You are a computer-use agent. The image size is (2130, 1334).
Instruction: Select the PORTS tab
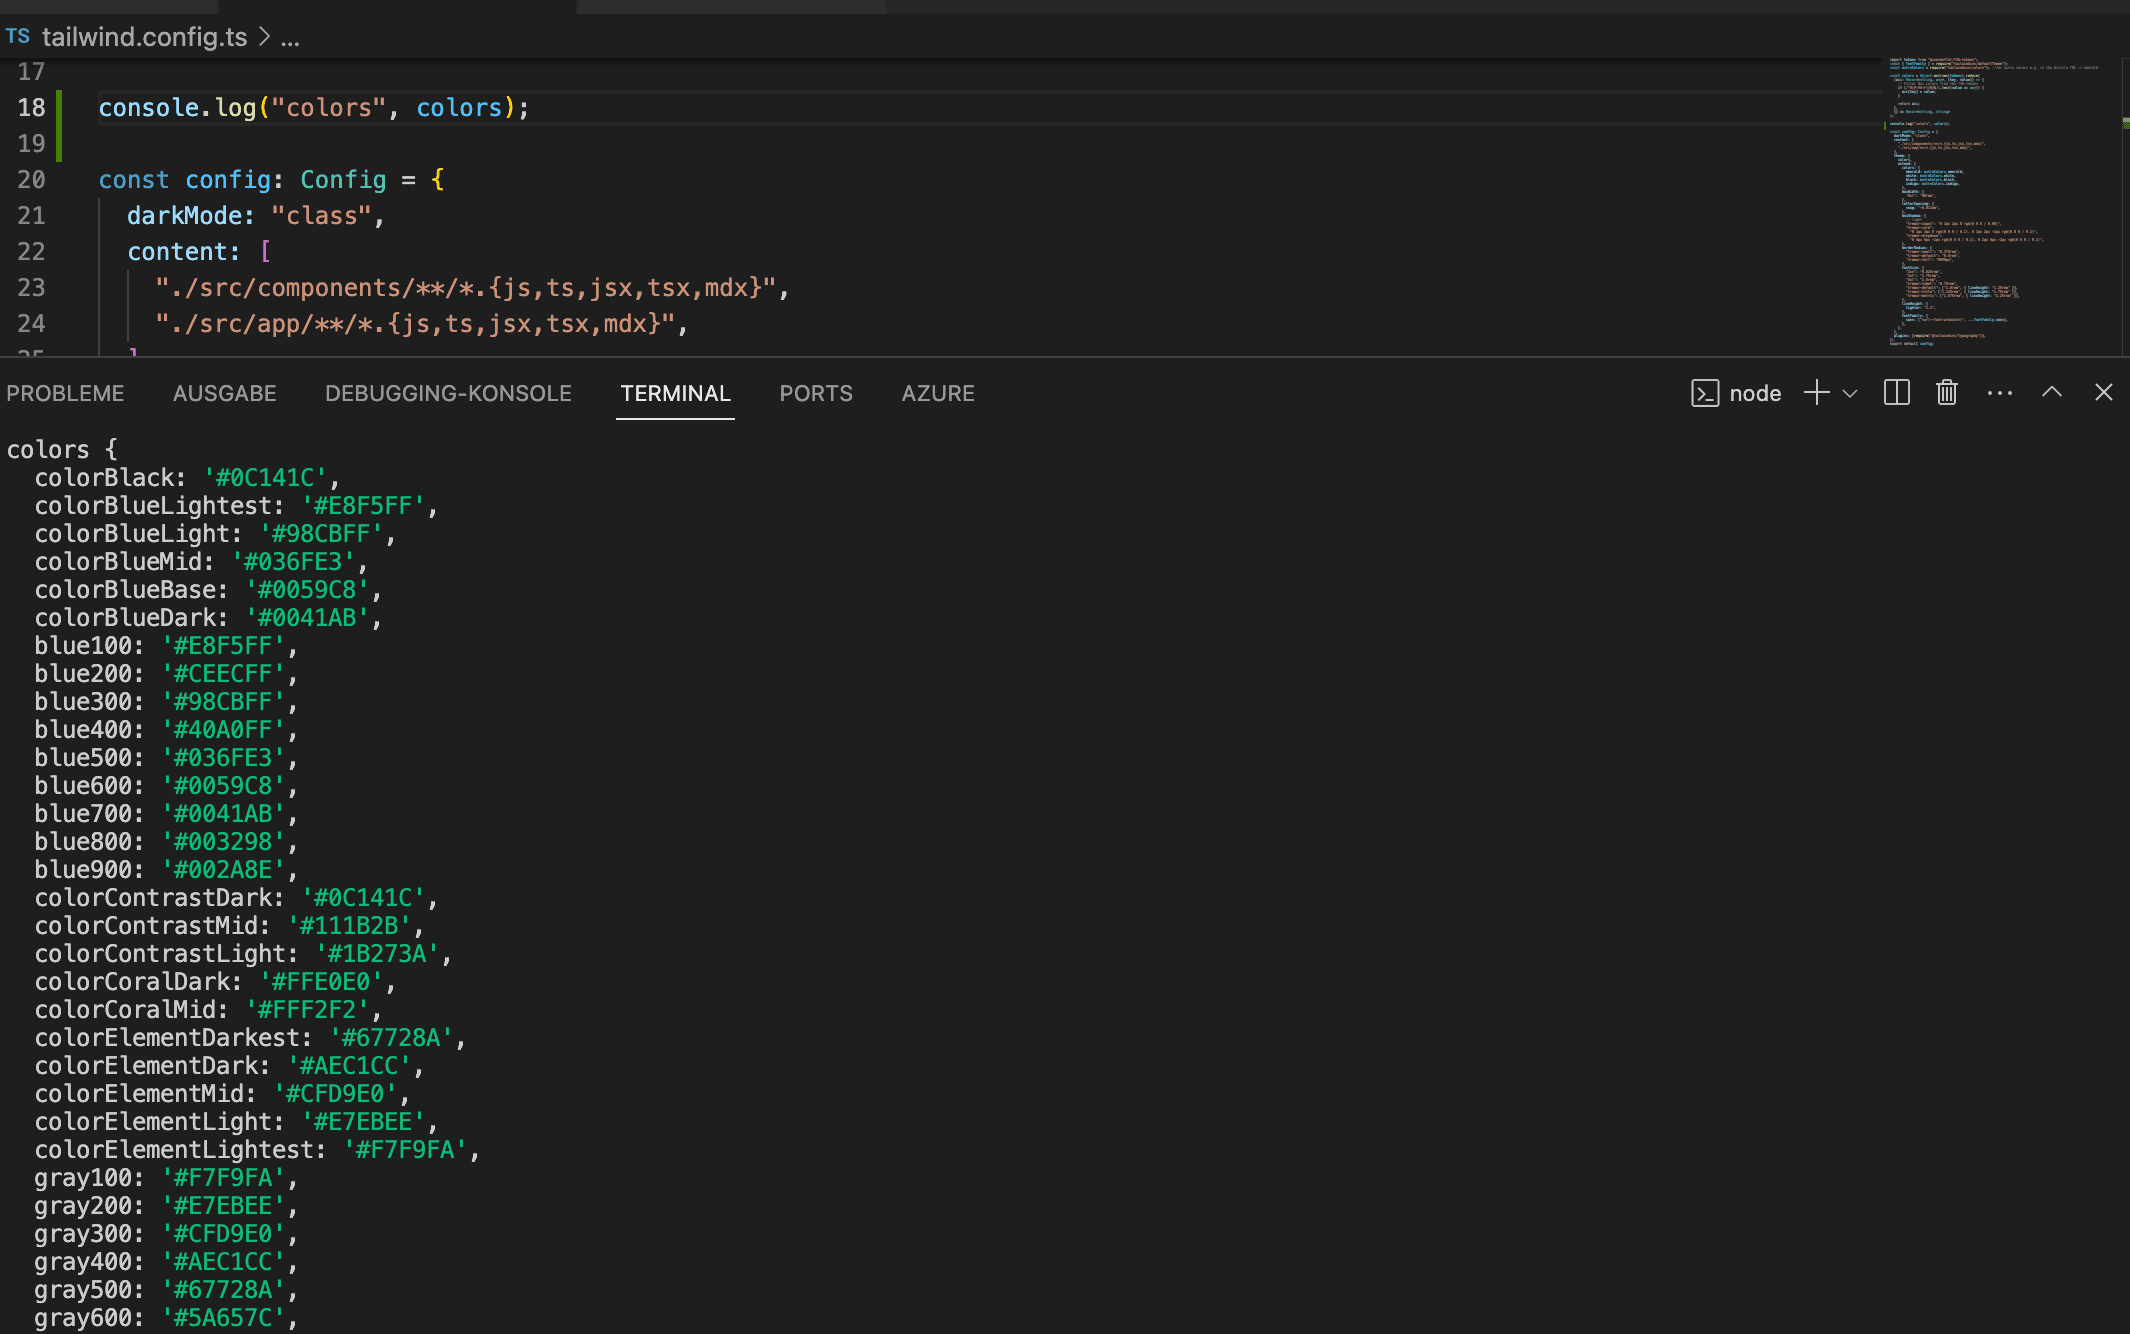(x=816, y=393)
